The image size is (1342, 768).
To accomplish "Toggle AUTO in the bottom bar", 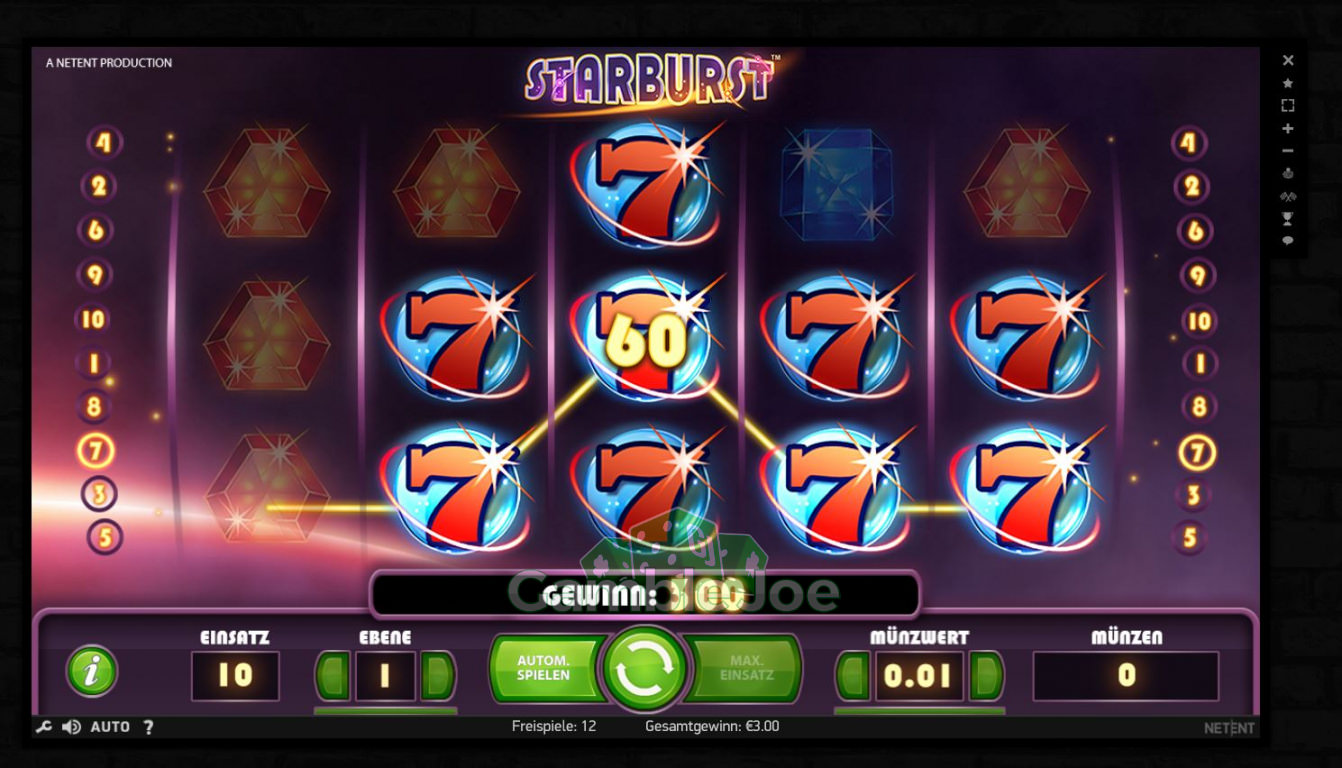I will point(110,727).
